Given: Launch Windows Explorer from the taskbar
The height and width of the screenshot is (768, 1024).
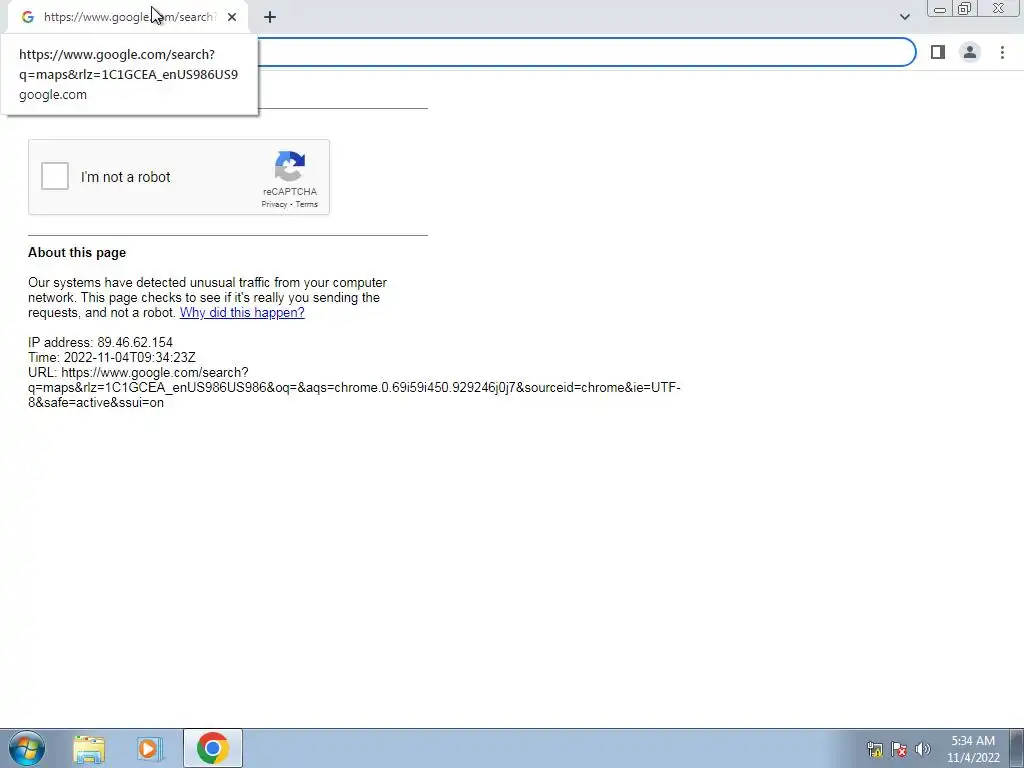Looking at the screenshot, I should pos(89,749).
